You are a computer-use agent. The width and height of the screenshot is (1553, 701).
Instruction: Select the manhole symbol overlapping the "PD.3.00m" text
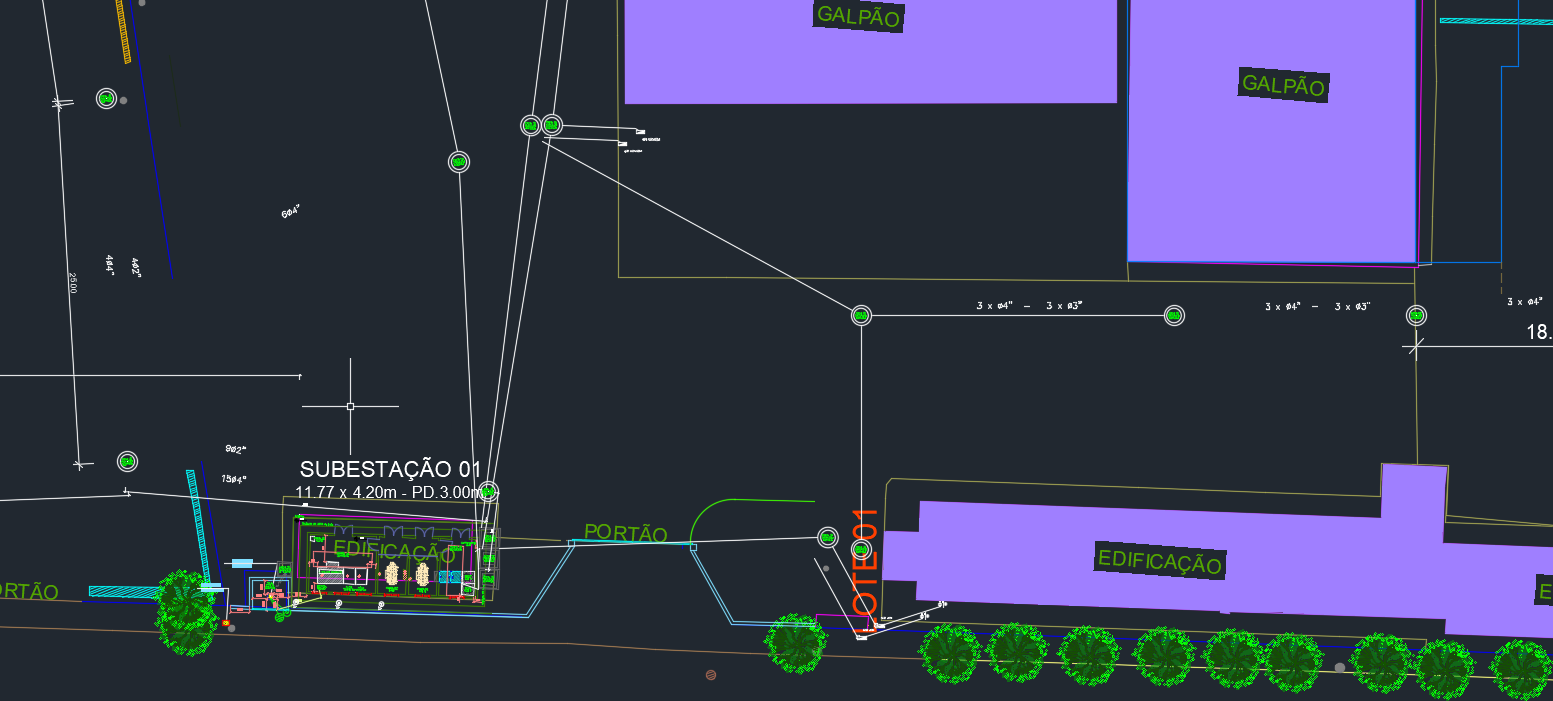488,492
